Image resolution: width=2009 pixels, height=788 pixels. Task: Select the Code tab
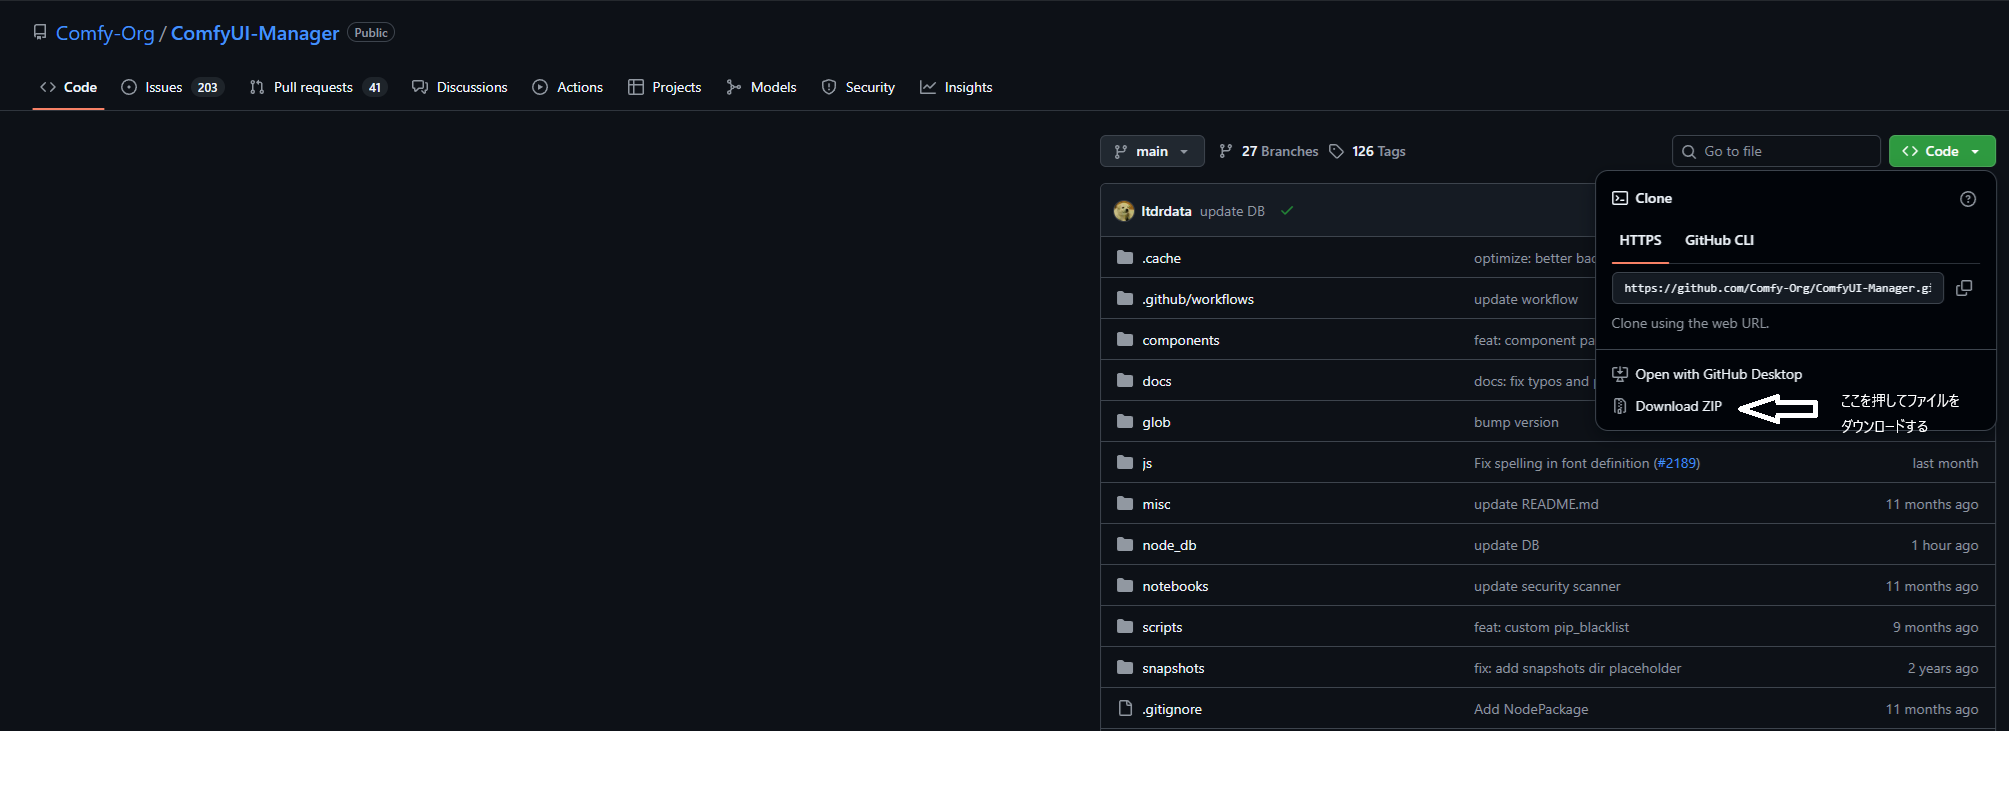[69, 87]
